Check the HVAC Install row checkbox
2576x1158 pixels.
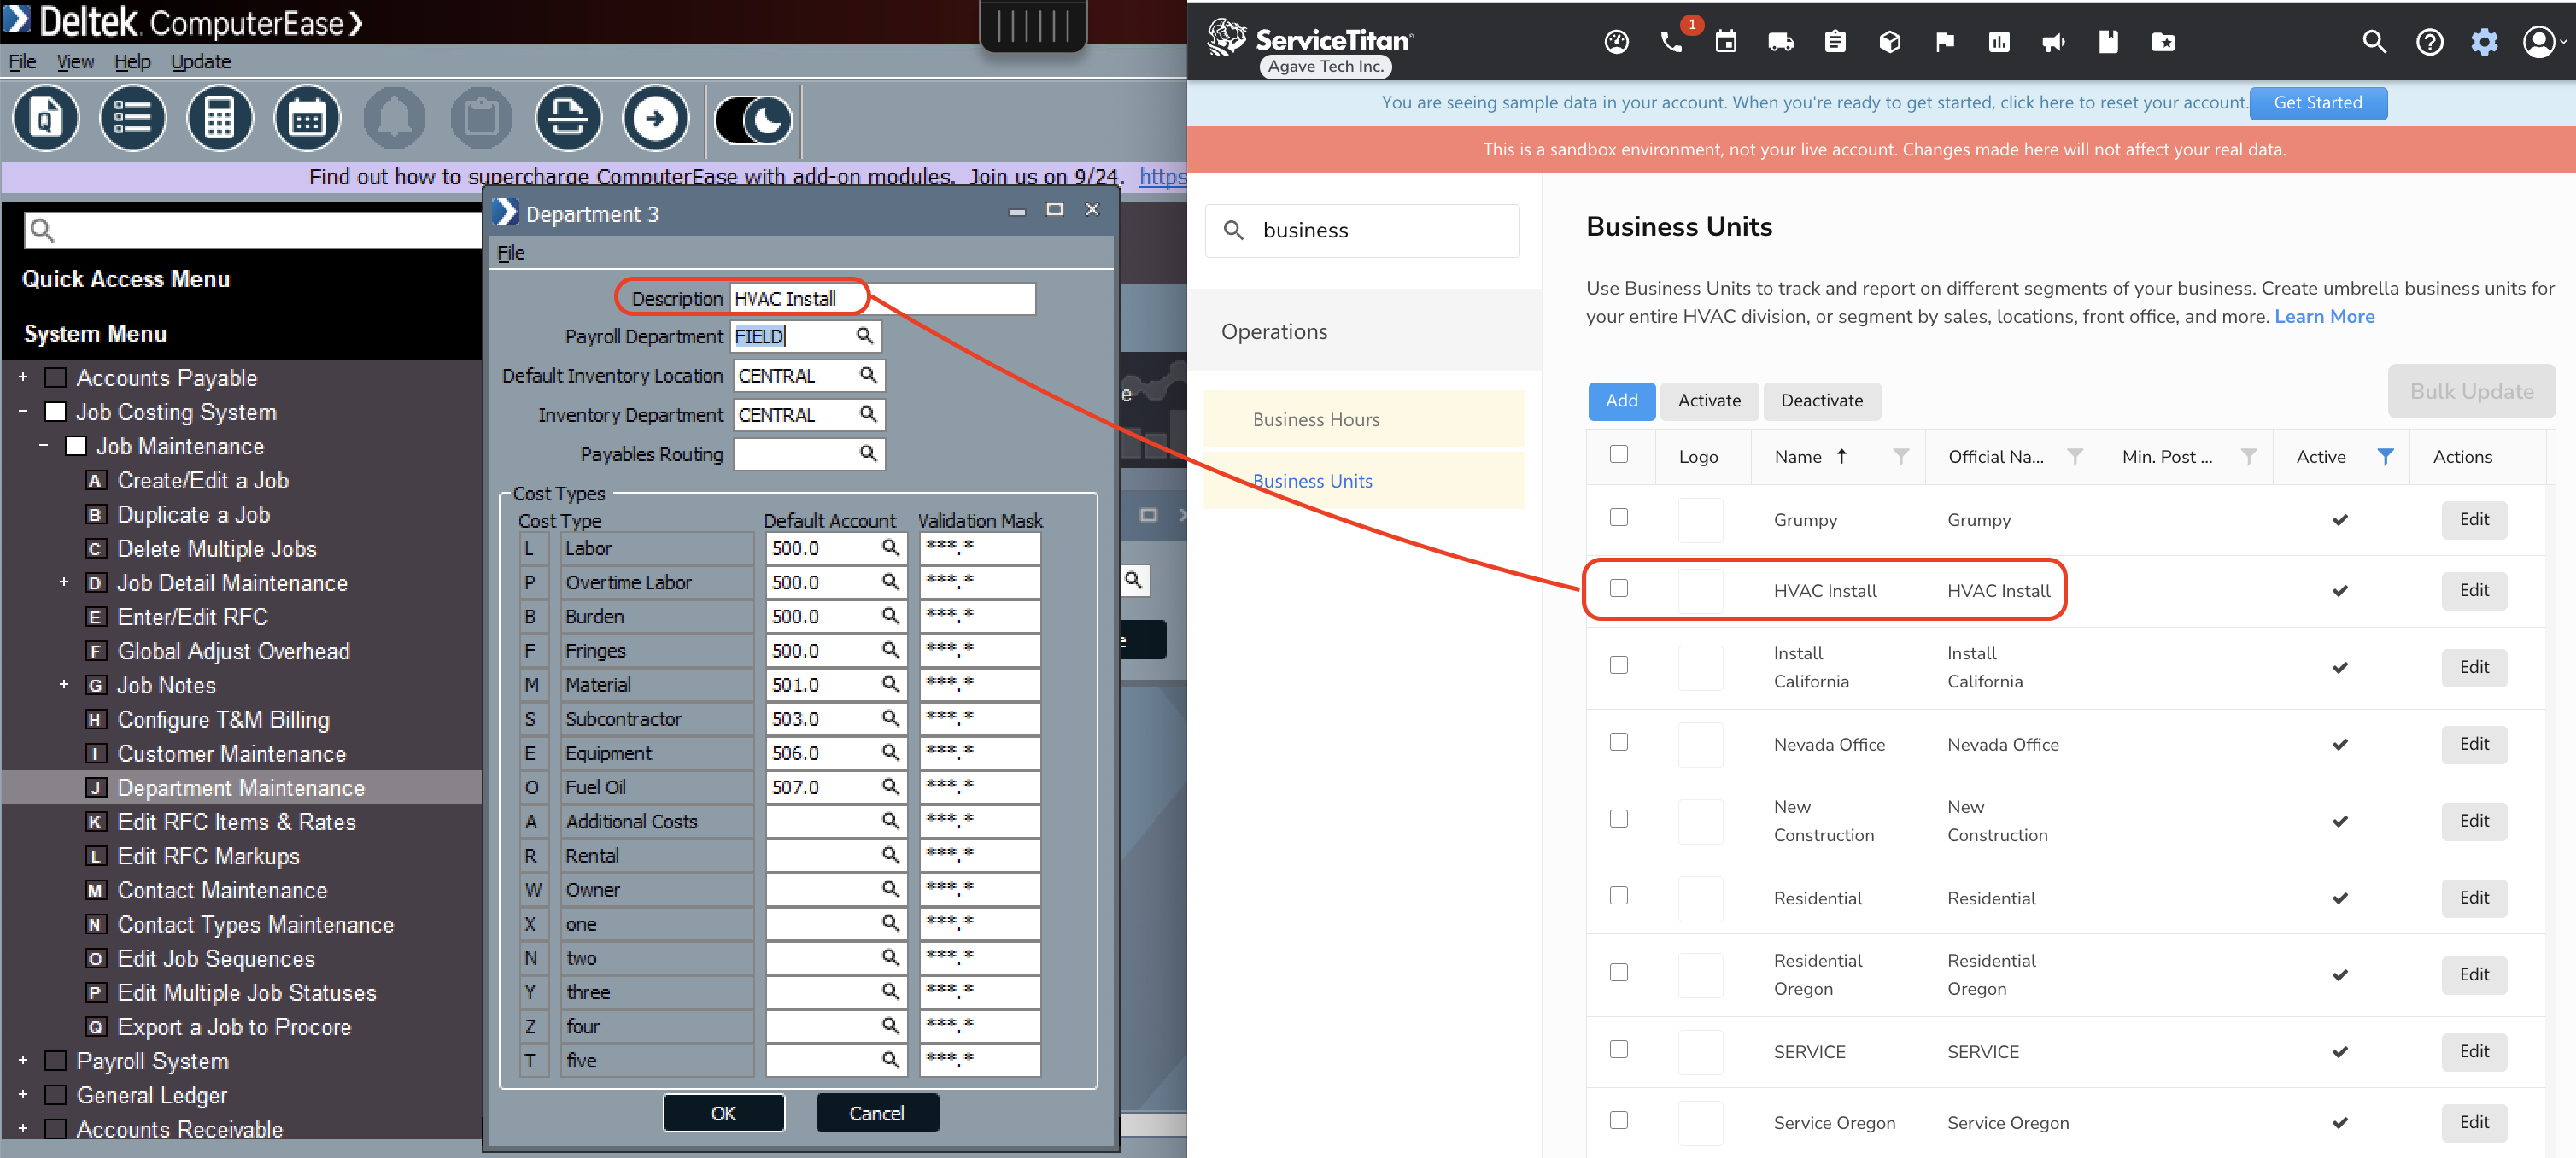pyautogui.click(x=1619, y=588)
